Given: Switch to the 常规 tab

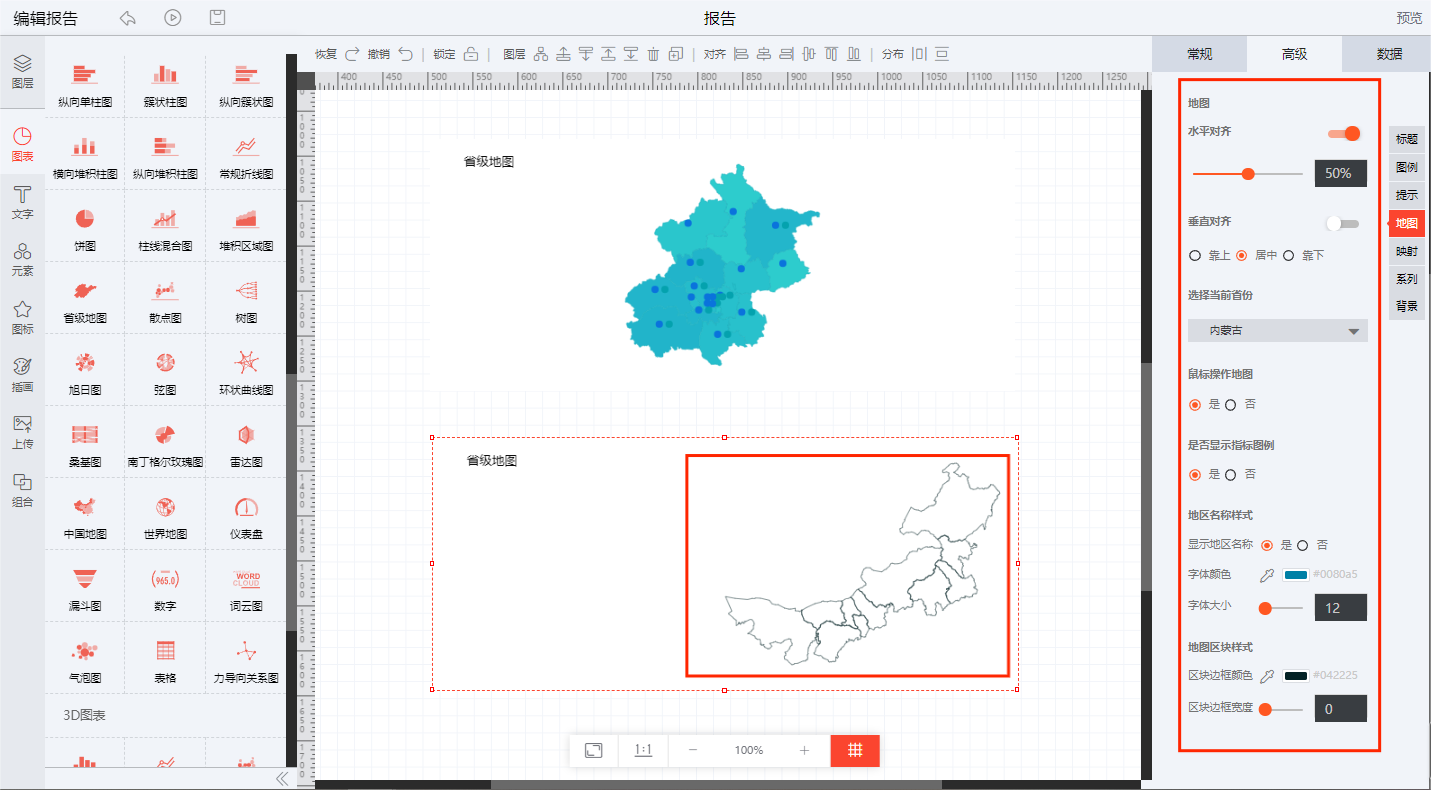Looking at the screenshot, I should click(1199, 54).
